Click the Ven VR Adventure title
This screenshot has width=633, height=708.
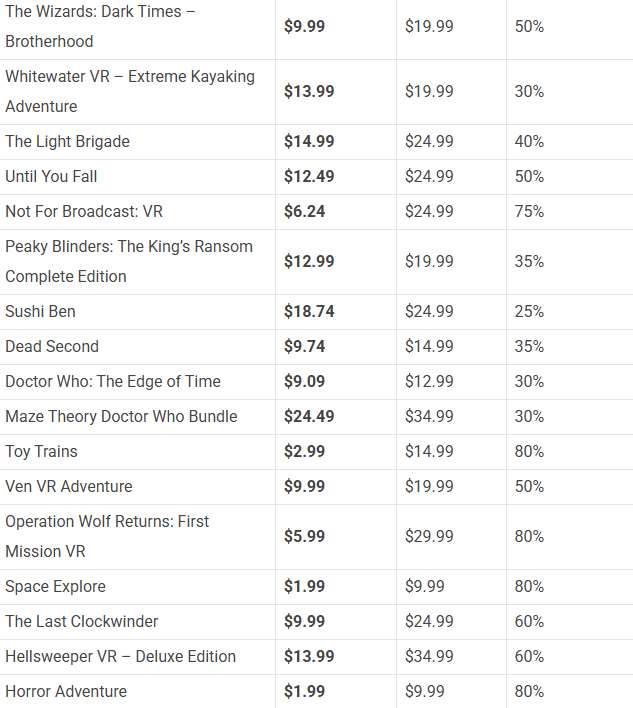[68, 487]
